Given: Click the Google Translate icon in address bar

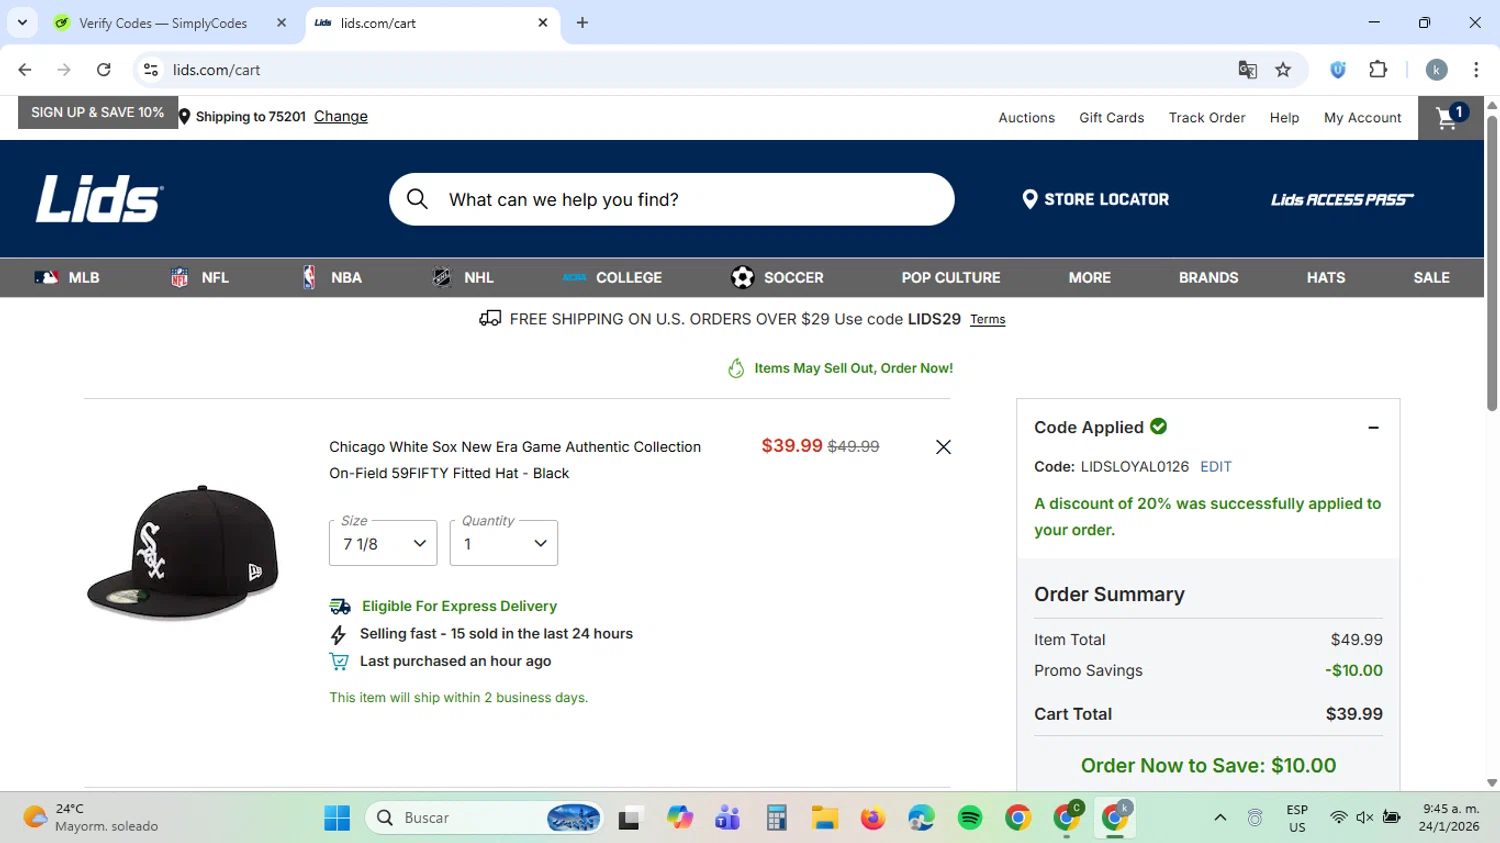Looking at the screenshot, I should 1247,70.
